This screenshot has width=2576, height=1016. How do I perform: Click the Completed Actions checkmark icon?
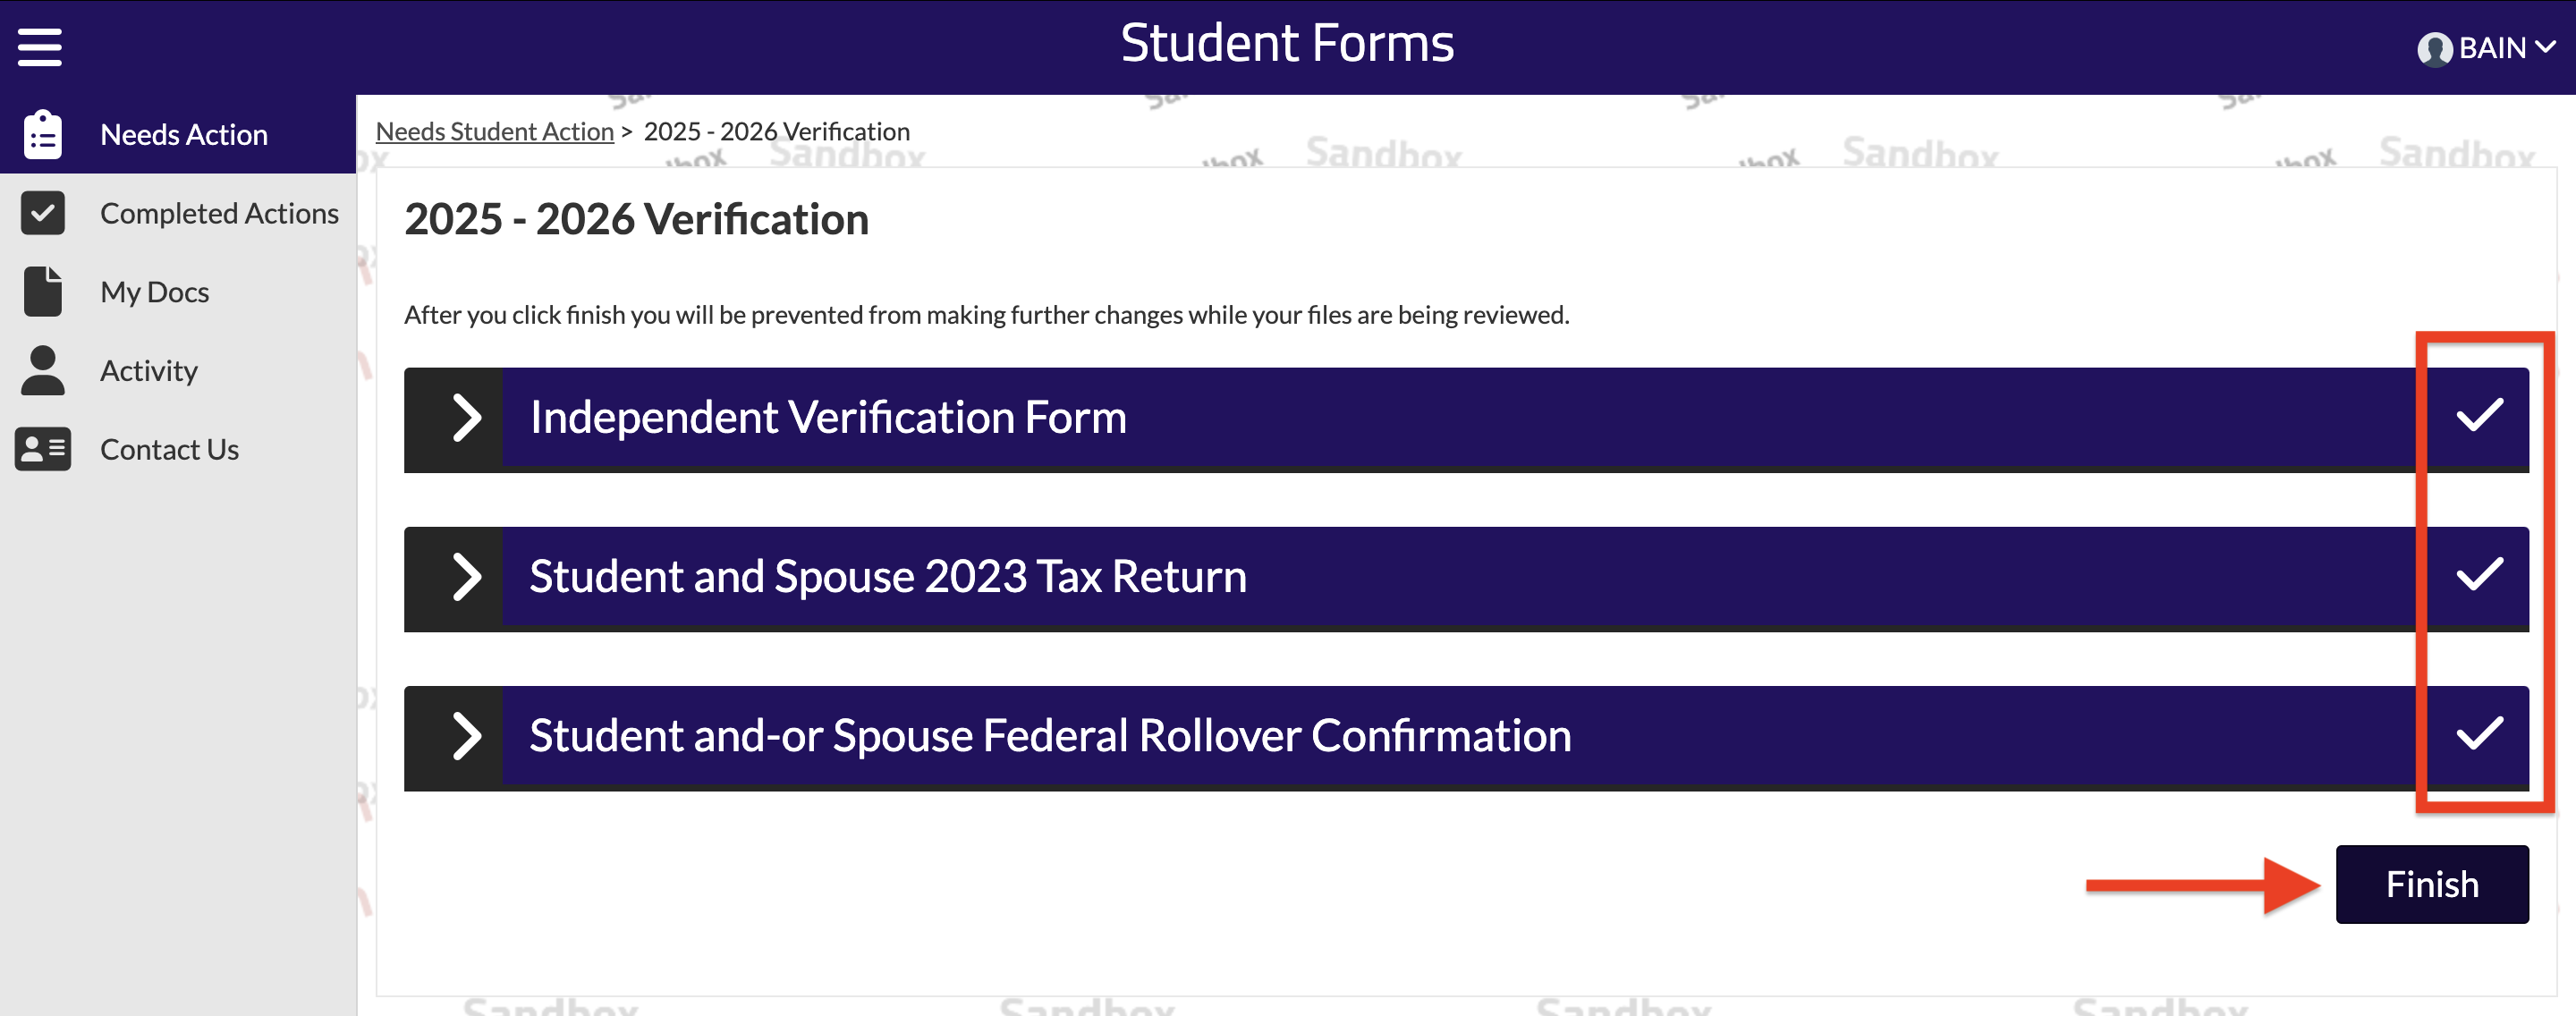pyautogui.click(x=42, y=212)
